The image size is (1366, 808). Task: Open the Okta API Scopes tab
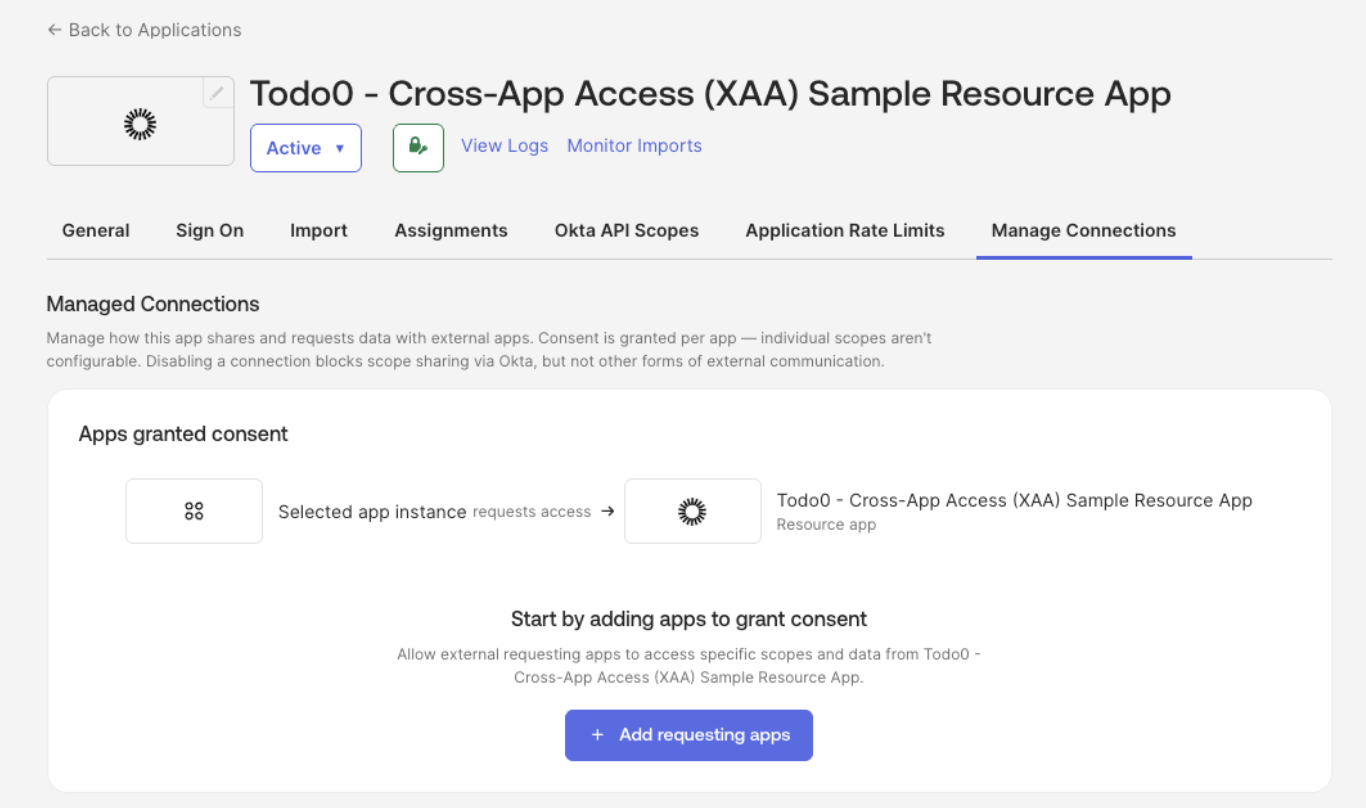coord(627,230)
